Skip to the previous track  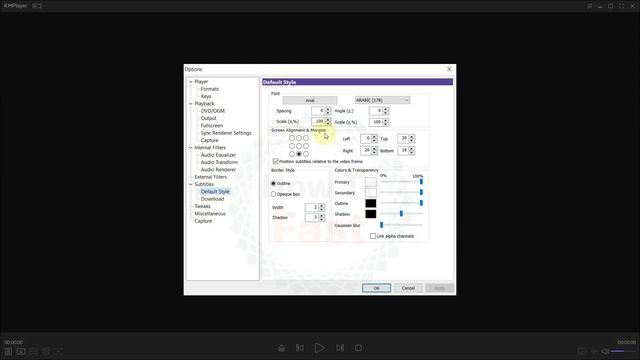[300, 348]
